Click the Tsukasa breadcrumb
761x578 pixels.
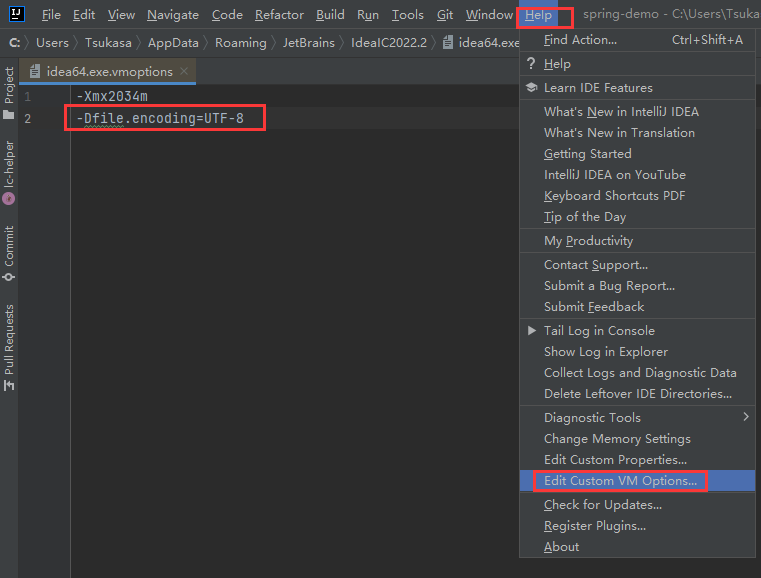coord(108,43)
